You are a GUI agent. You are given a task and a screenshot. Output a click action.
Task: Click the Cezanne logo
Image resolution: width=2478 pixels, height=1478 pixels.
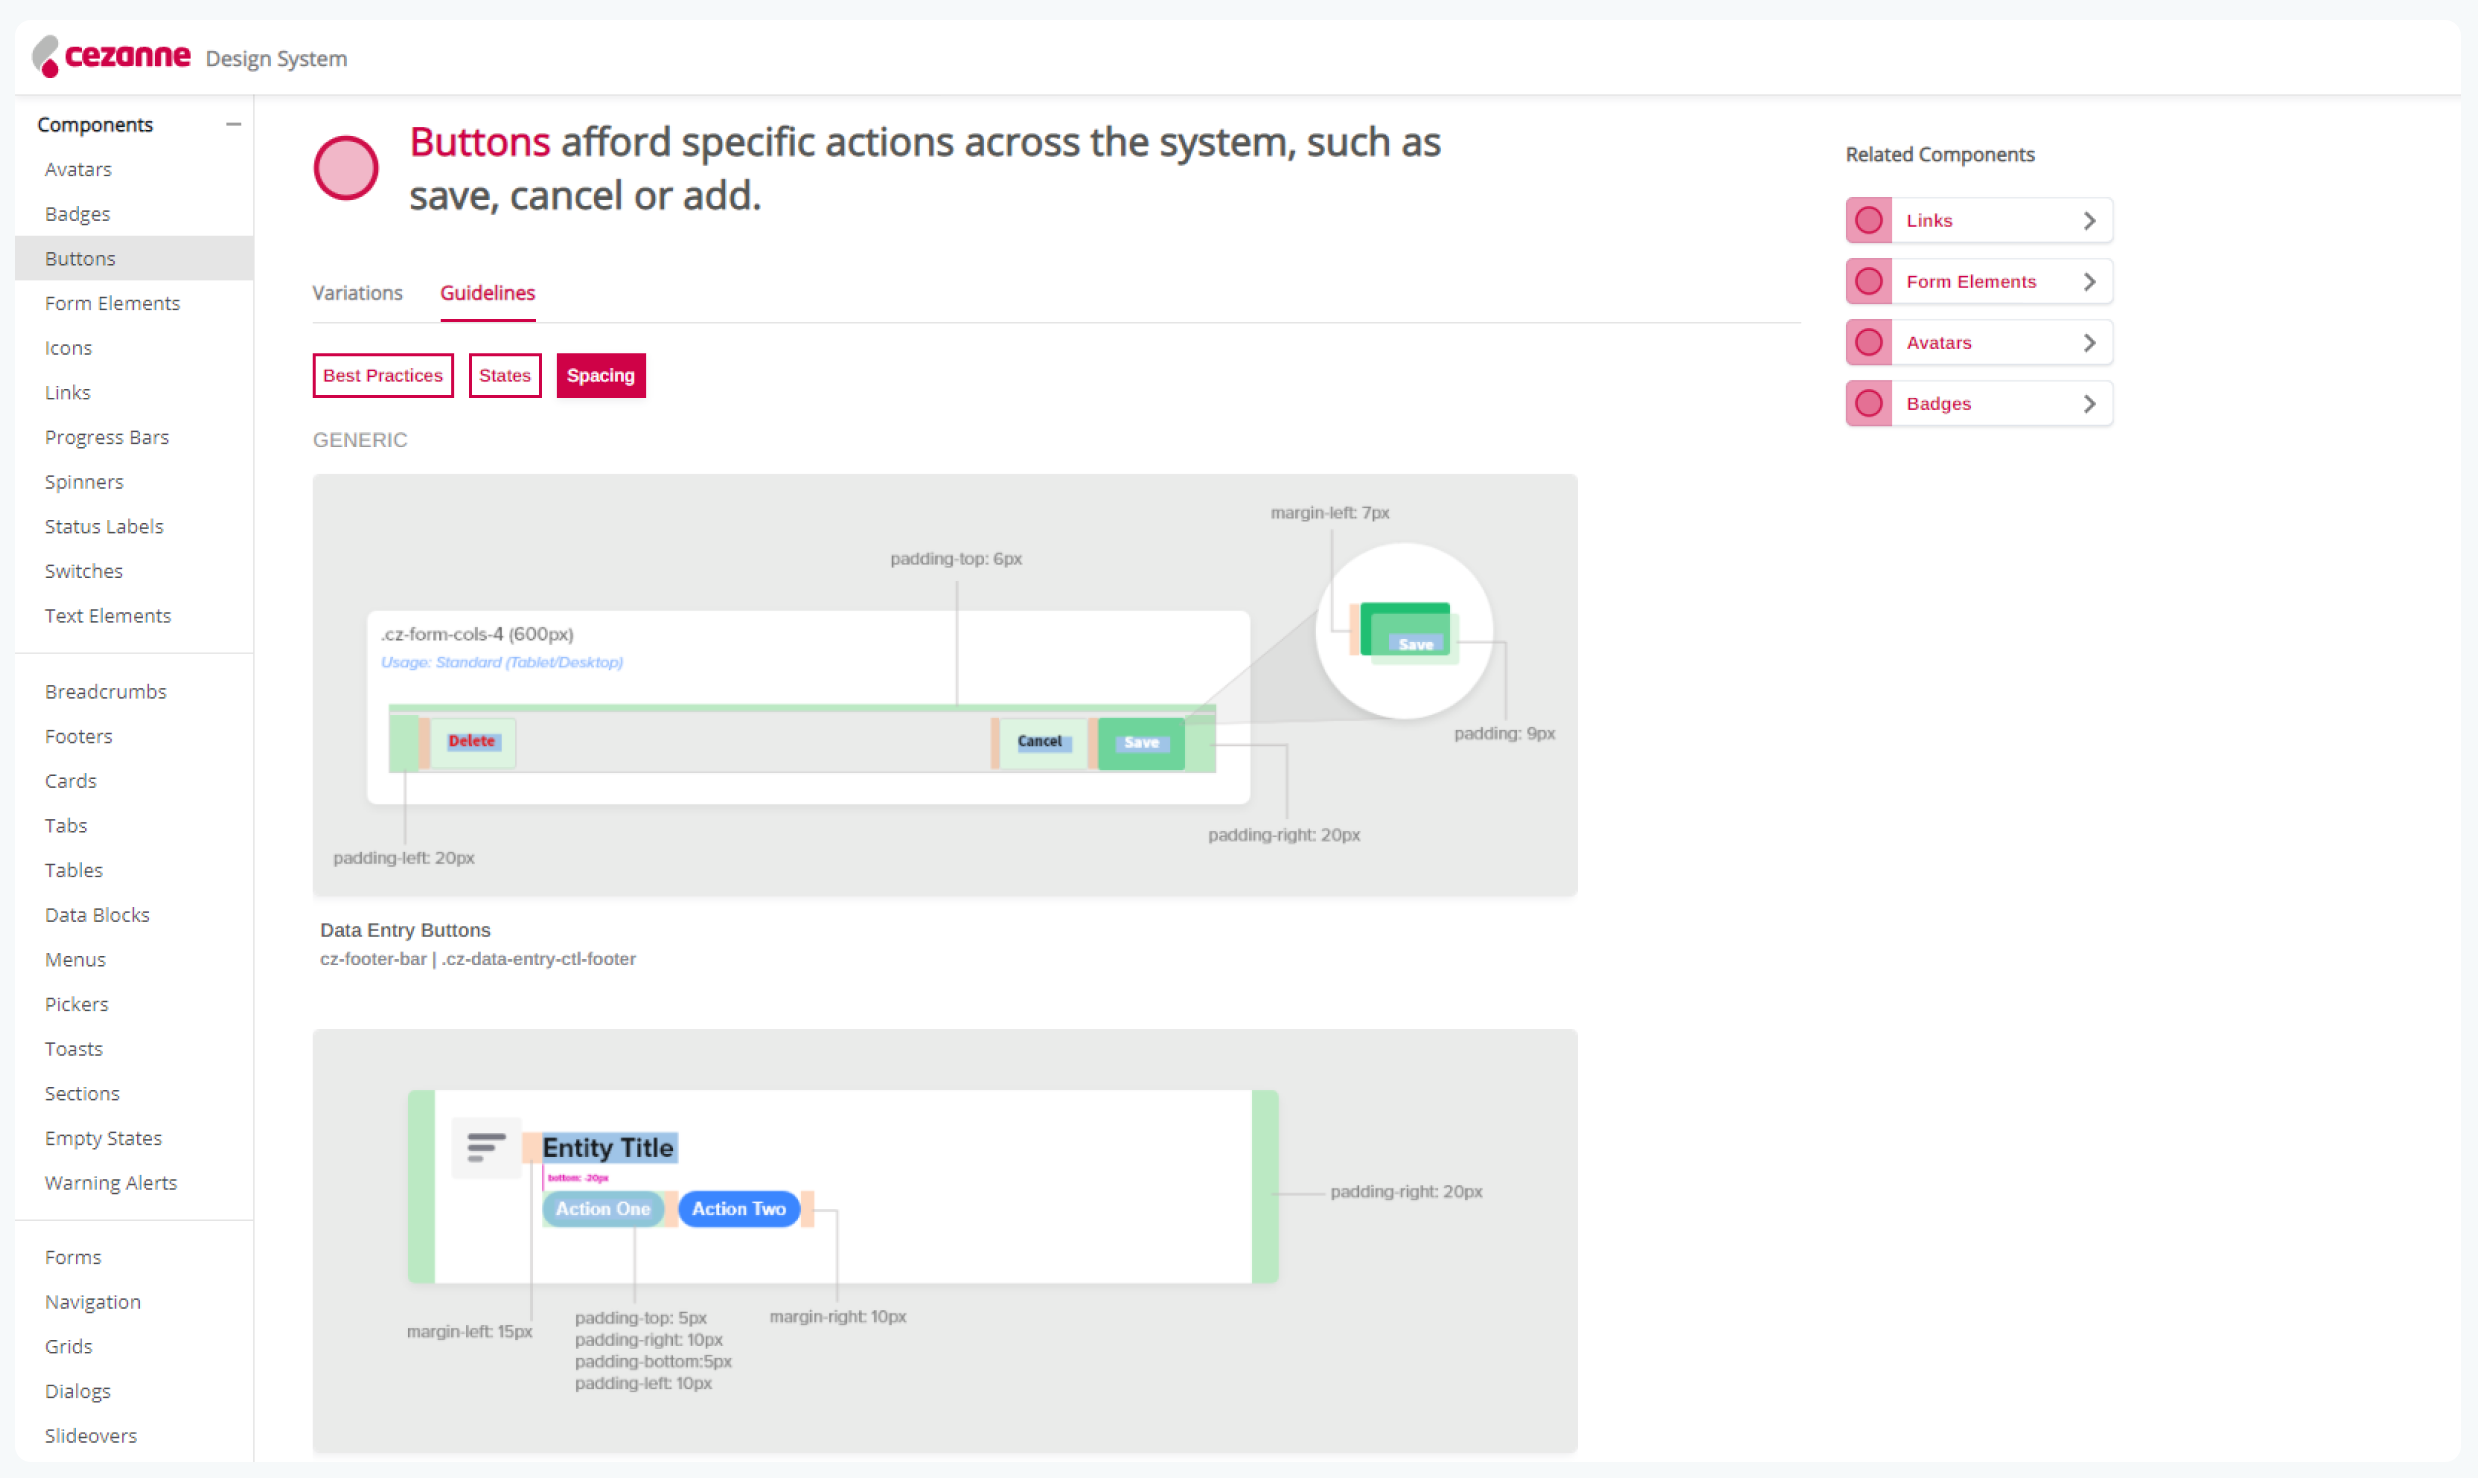[x=113, y=57]
